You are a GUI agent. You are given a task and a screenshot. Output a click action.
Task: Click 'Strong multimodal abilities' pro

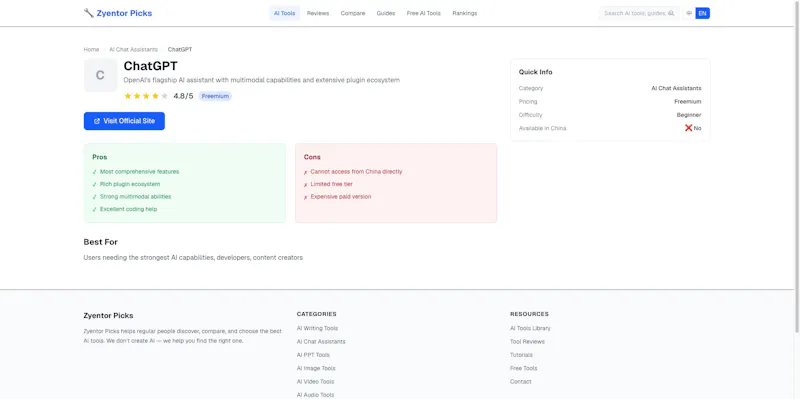click(x=135, y=196)
